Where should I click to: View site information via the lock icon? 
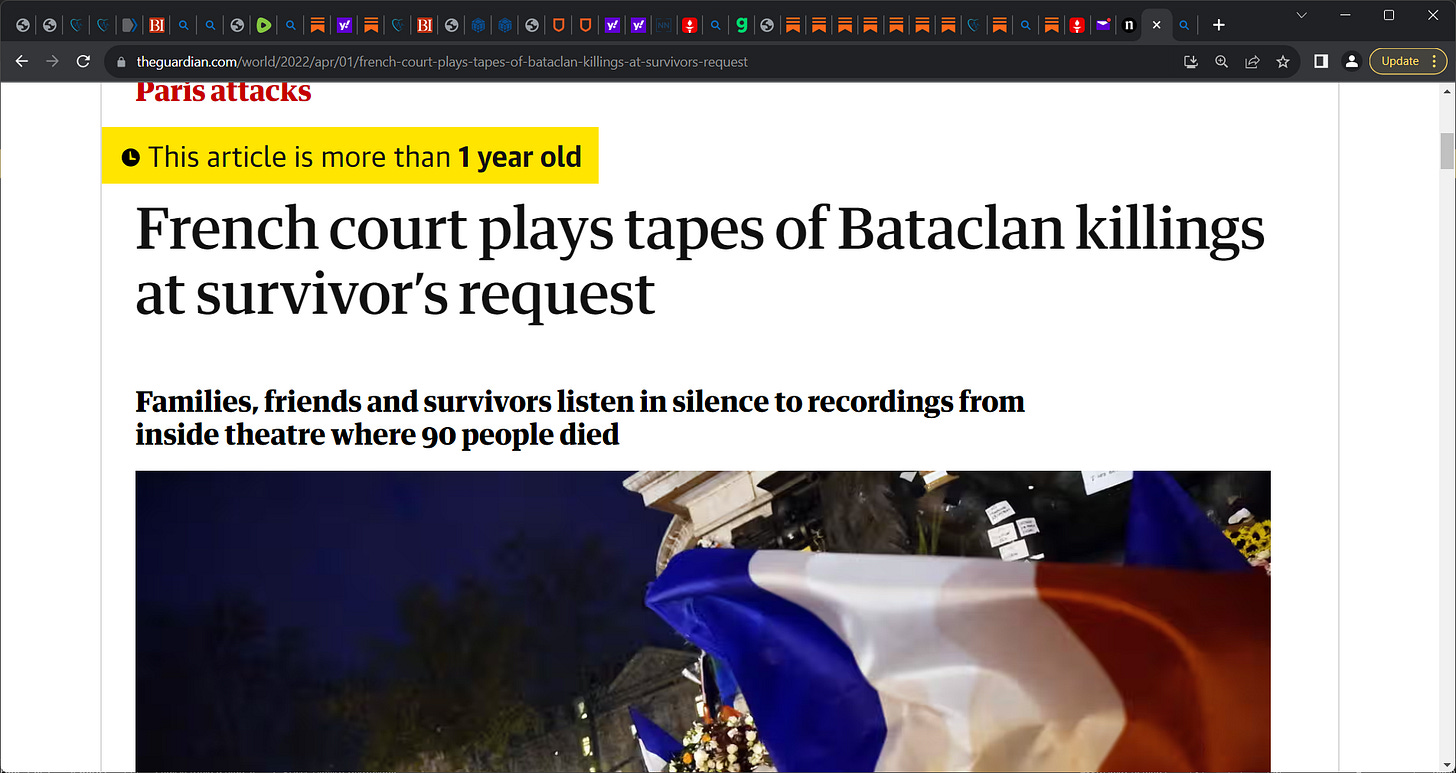[x=122, y=62]
